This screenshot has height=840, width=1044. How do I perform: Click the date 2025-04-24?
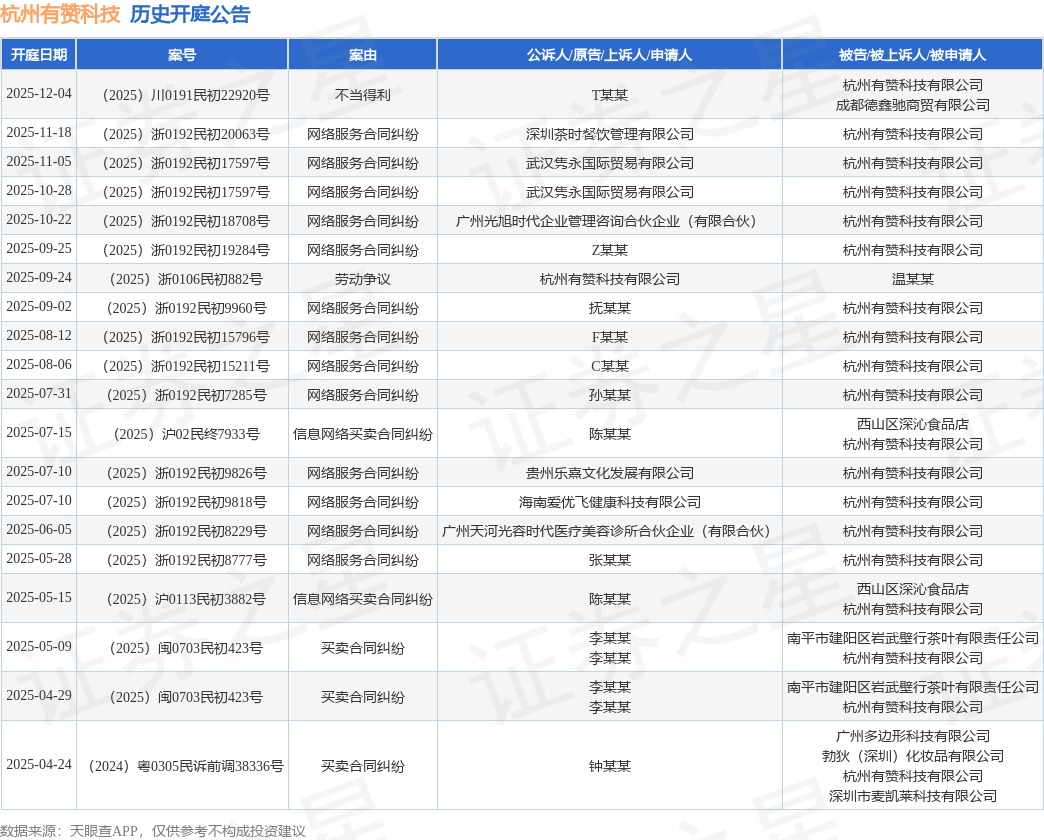pos(39,765)
